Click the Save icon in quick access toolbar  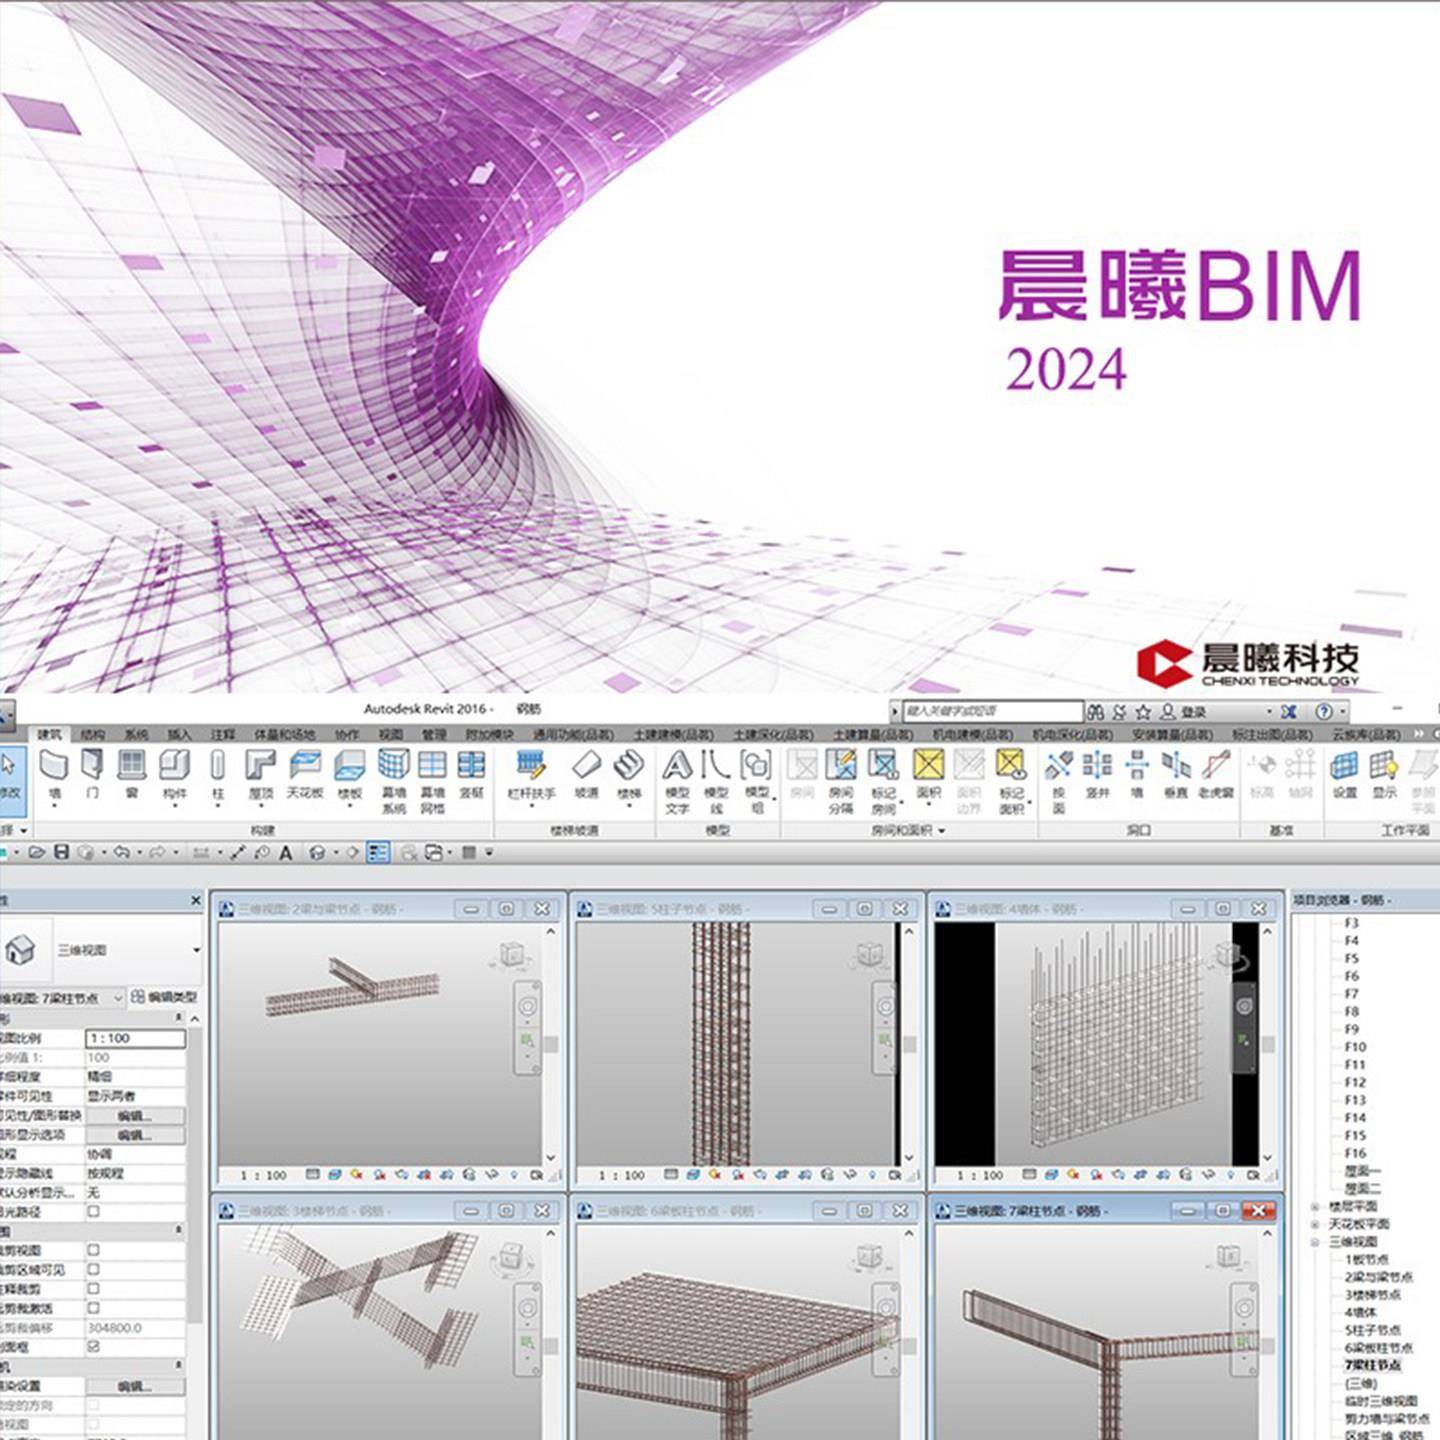pyautogui.click(x=61, y=852)
